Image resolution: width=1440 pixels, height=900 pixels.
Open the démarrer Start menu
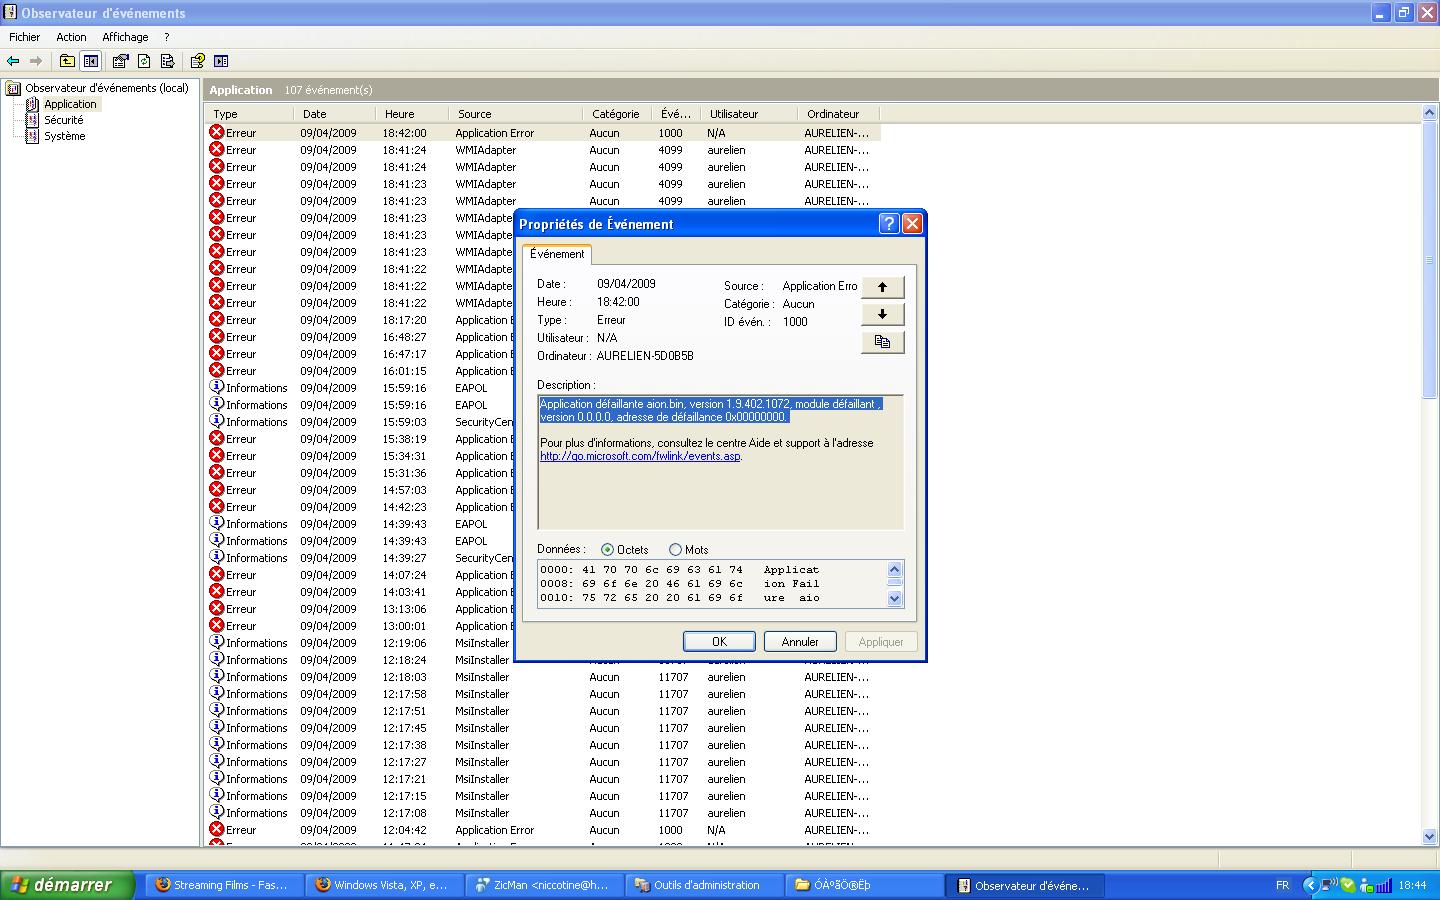click(66, 885)
